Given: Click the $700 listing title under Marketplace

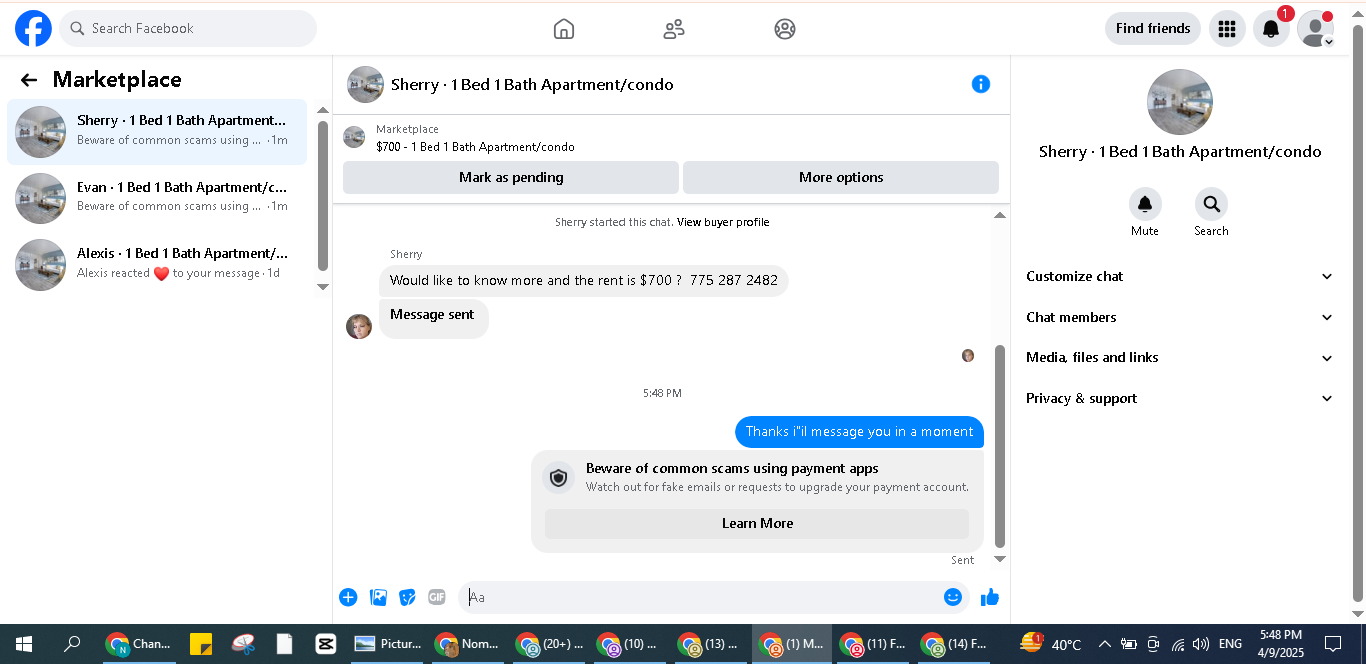Looking at the screenshot, I should (x=475, y=147).
